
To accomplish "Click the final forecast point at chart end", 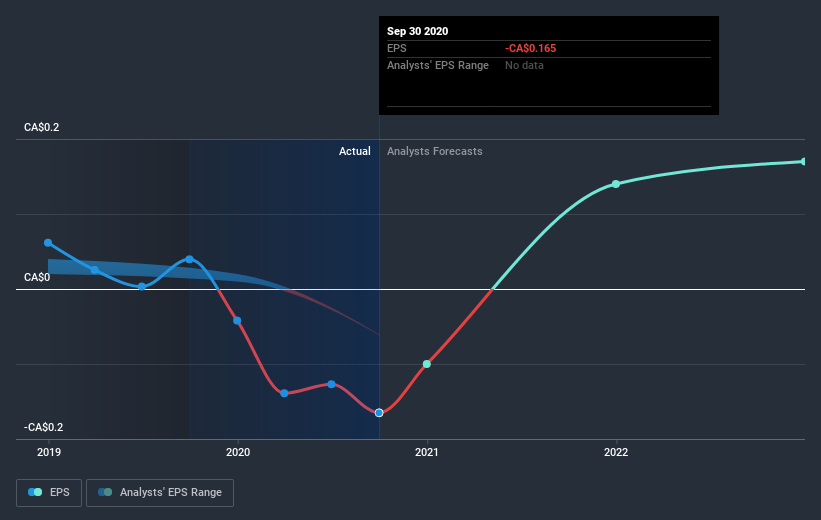I will [x=803, y=161].
